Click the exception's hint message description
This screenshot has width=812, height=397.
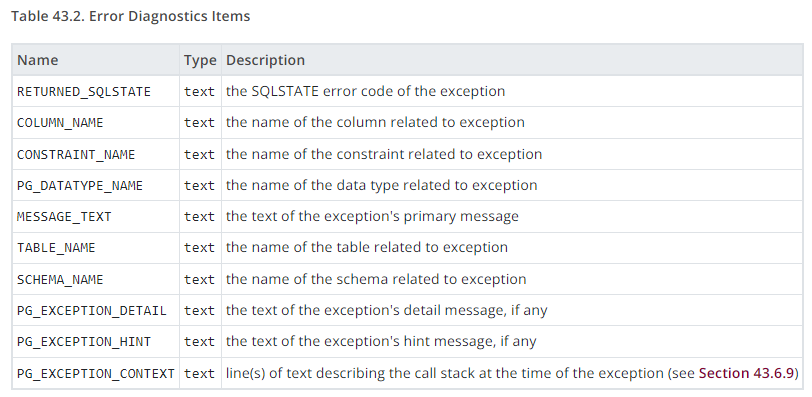click(x=381, y=341)
